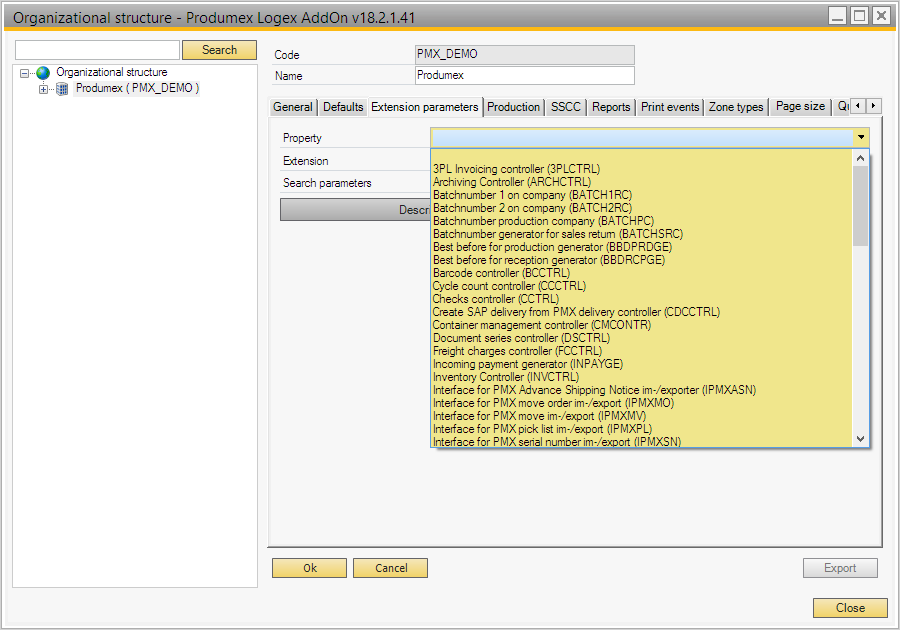The height and width of the screenshot is (630, 900).
Task: Click the globe icon for Organizational structure
Action: click(43, 73)
